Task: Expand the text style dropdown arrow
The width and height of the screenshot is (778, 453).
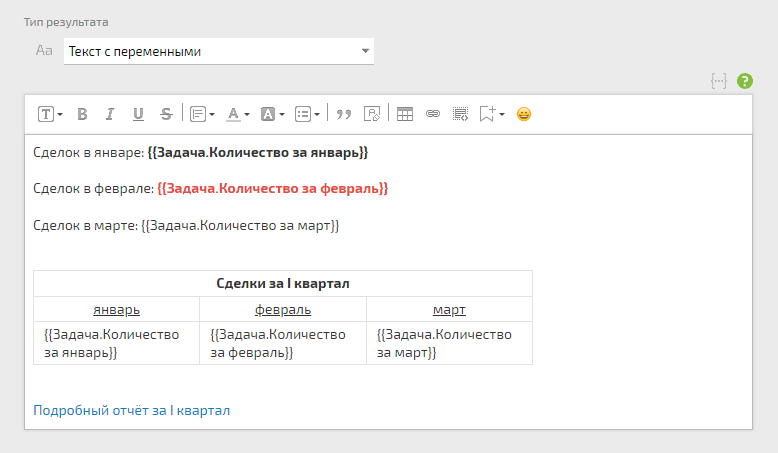Action: 60,115
